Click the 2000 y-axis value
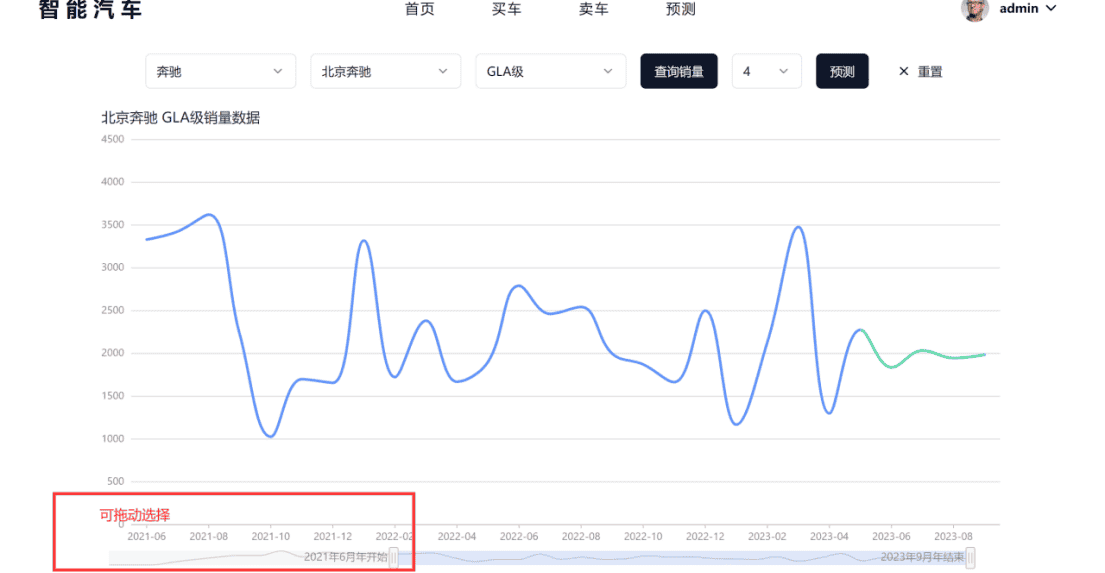The width and height of the screenshot is (1105, 573). [x=113, y=352]
